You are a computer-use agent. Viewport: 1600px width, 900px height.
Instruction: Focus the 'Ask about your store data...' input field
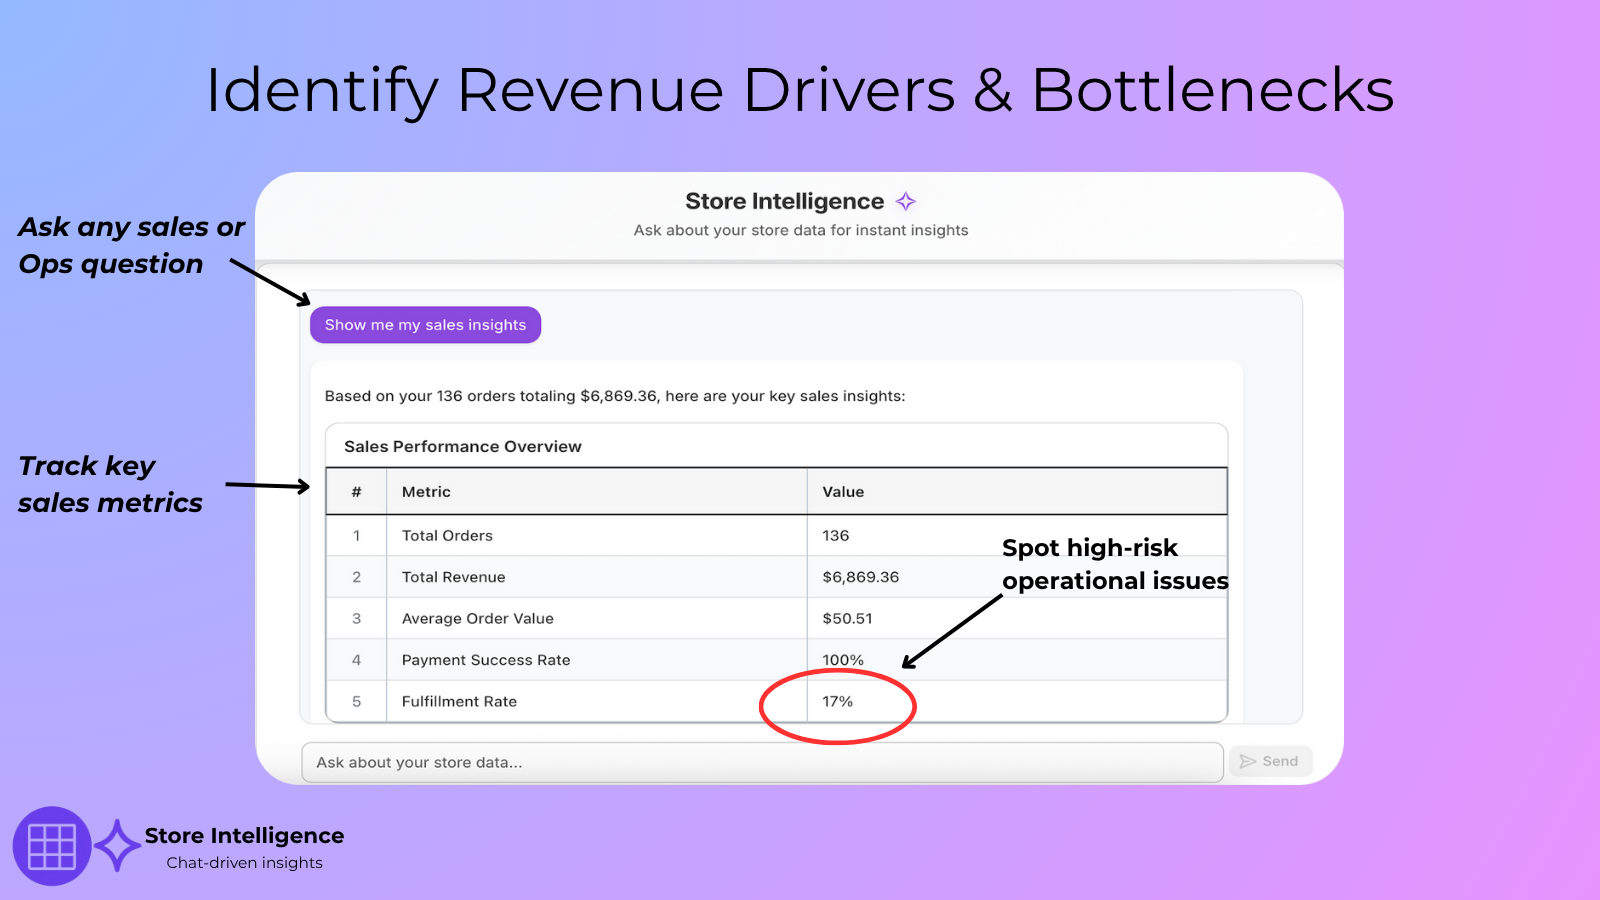tap(762, 762)
